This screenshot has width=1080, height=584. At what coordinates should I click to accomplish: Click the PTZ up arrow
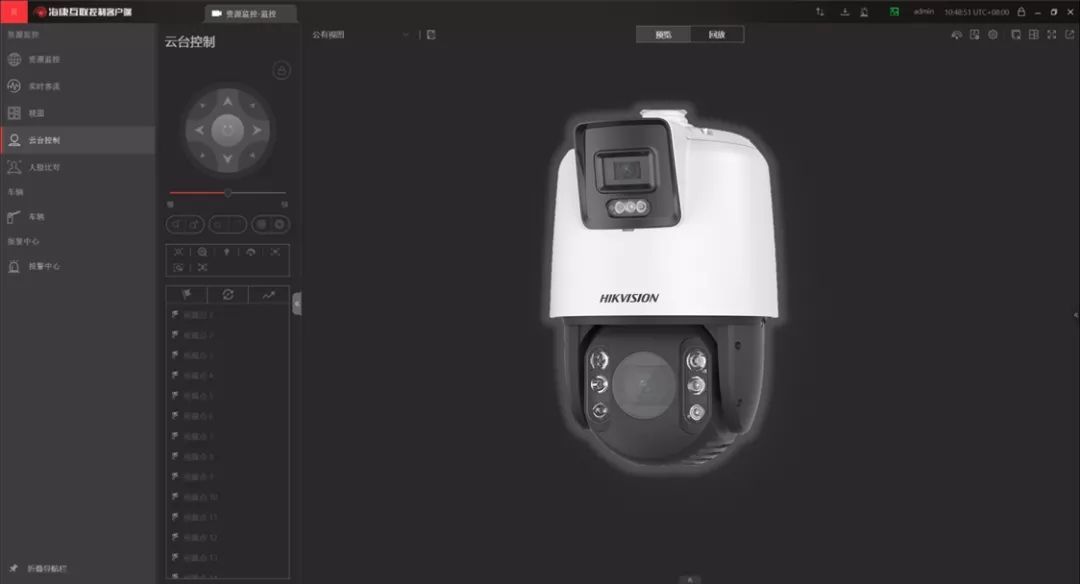click(x=227, y=101)
